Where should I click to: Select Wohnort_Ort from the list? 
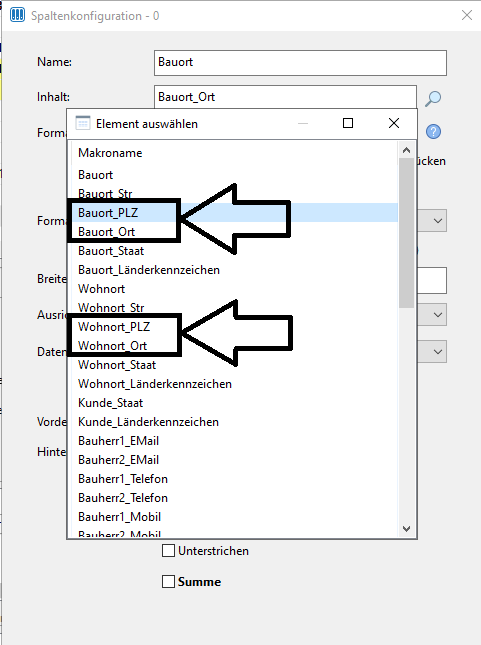coord(112,346)
